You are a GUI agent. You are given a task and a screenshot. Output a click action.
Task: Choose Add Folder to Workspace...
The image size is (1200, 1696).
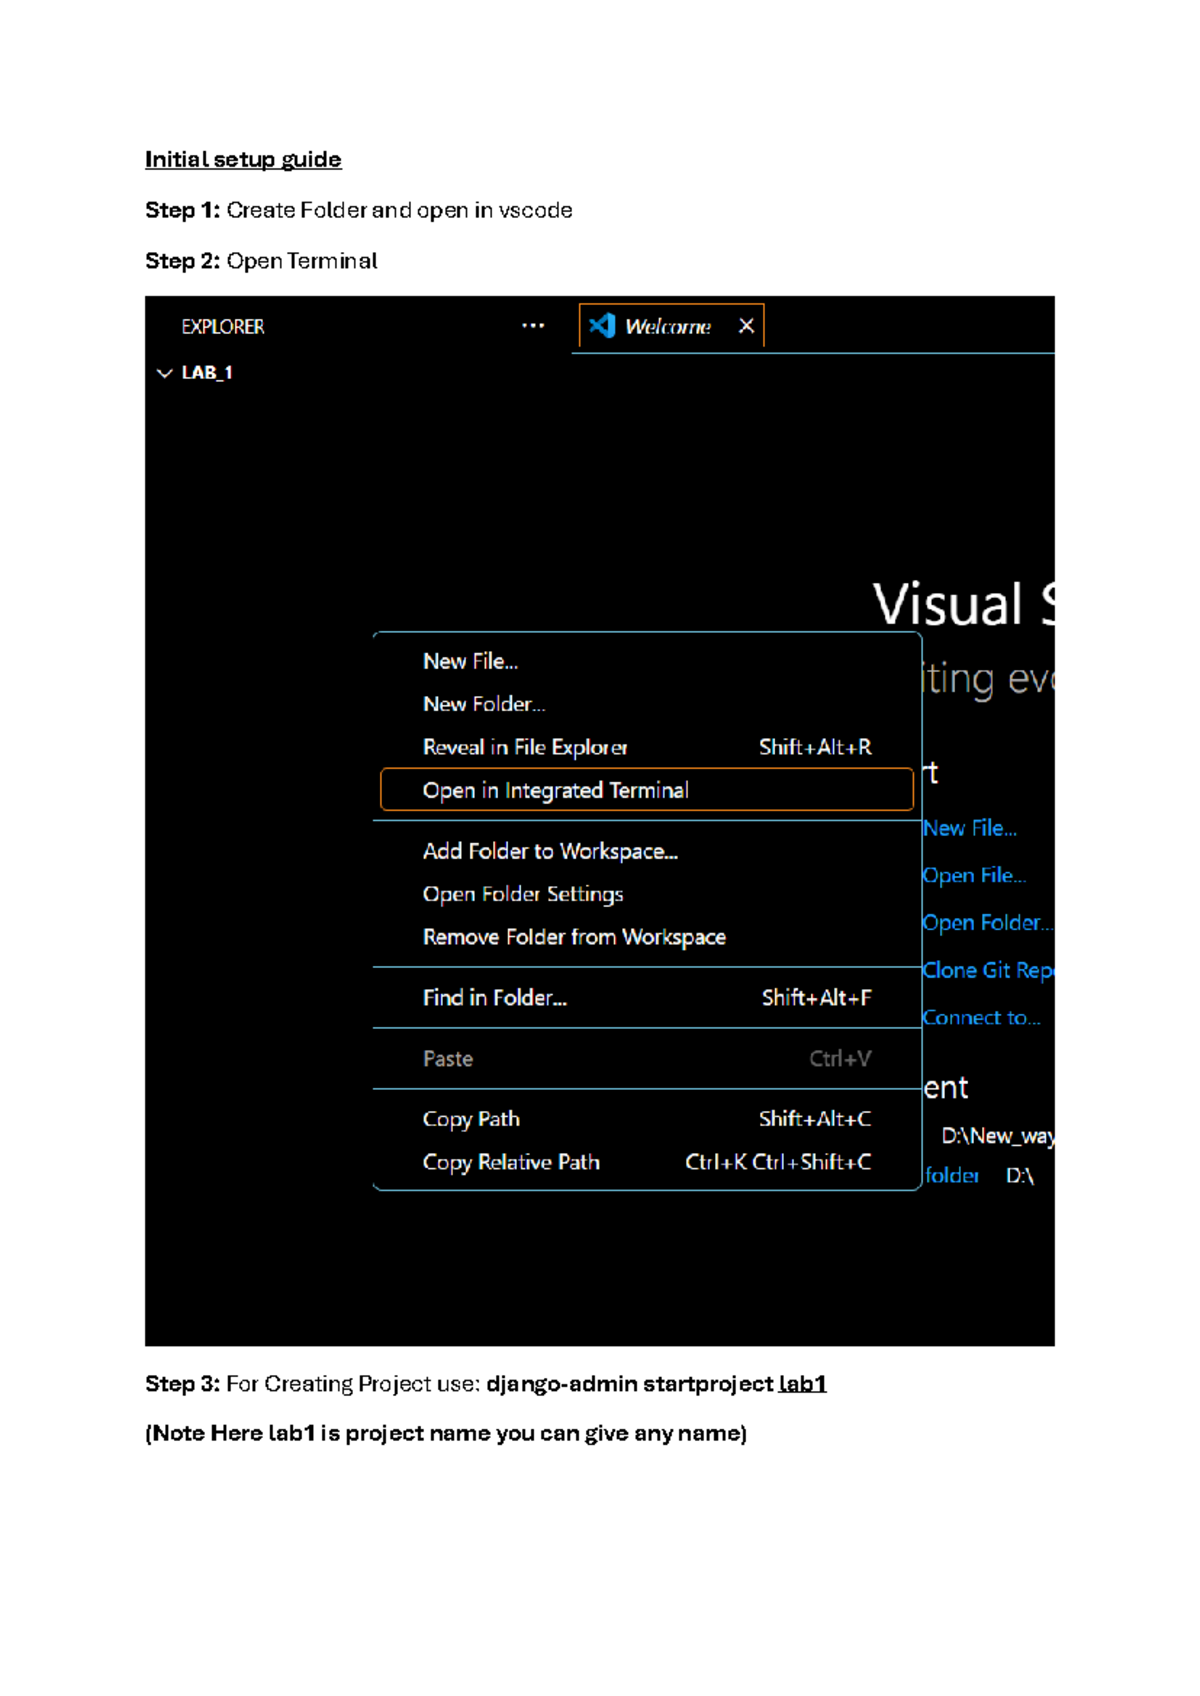pos(646,851)
